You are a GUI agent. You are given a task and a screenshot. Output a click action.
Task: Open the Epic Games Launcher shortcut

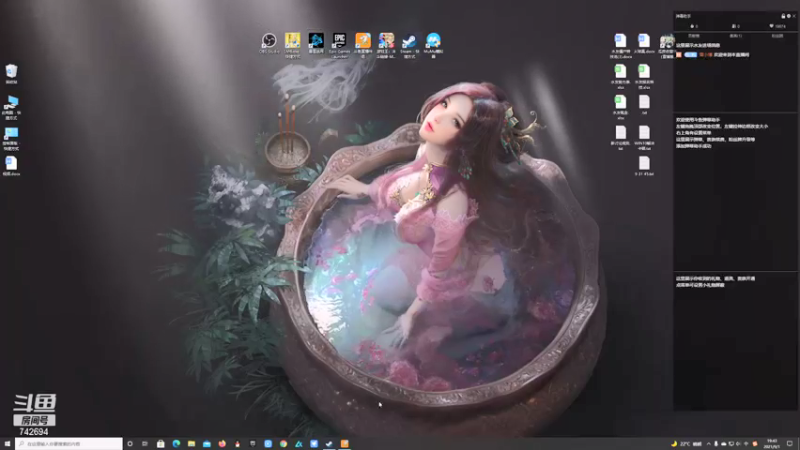tap(339, 45)
